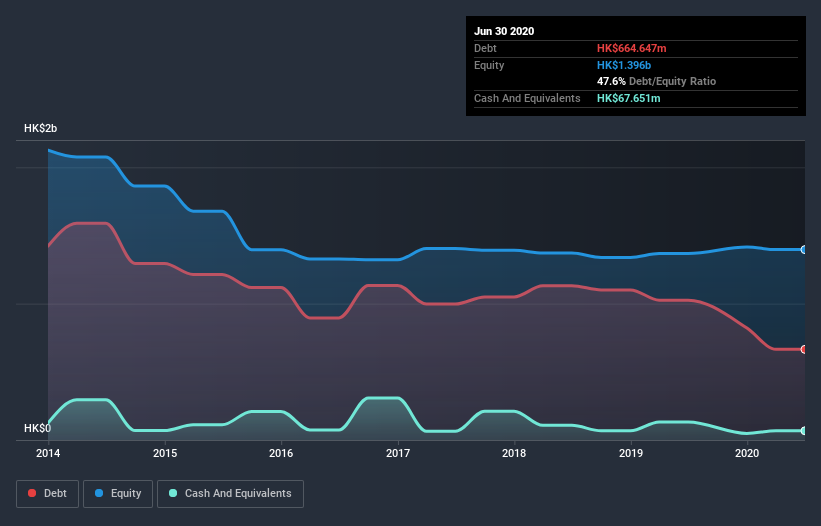Click the teal Cash And Equivalents legend dot
821x526 pixels.
pyautogui.click(x=173, y=493)
